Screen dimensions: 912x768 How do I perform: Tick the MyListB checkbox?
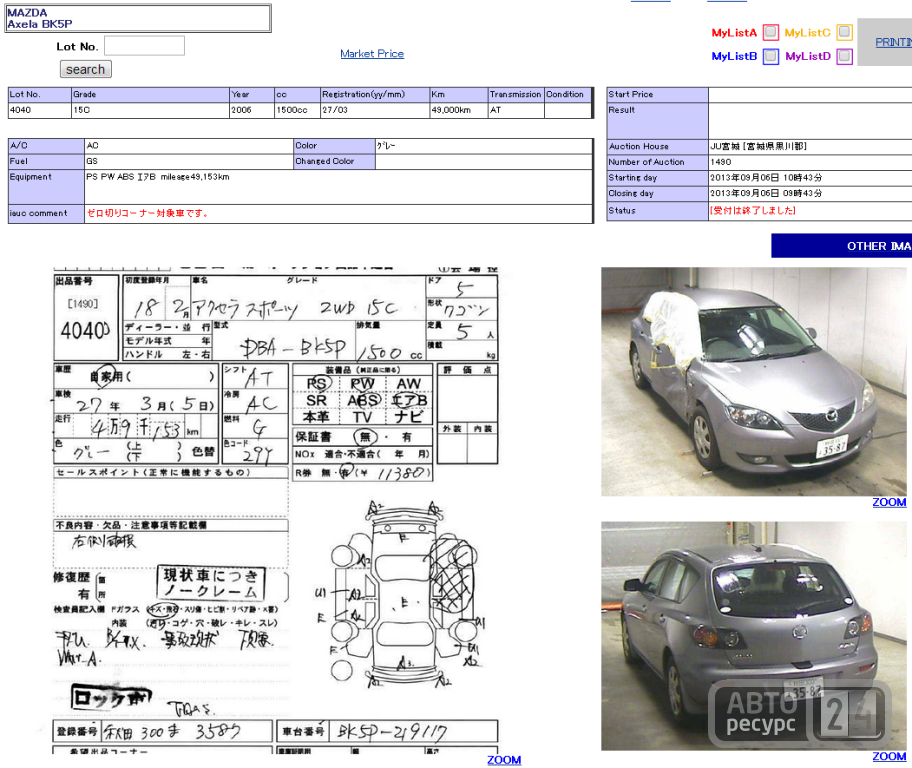(771, 56)
